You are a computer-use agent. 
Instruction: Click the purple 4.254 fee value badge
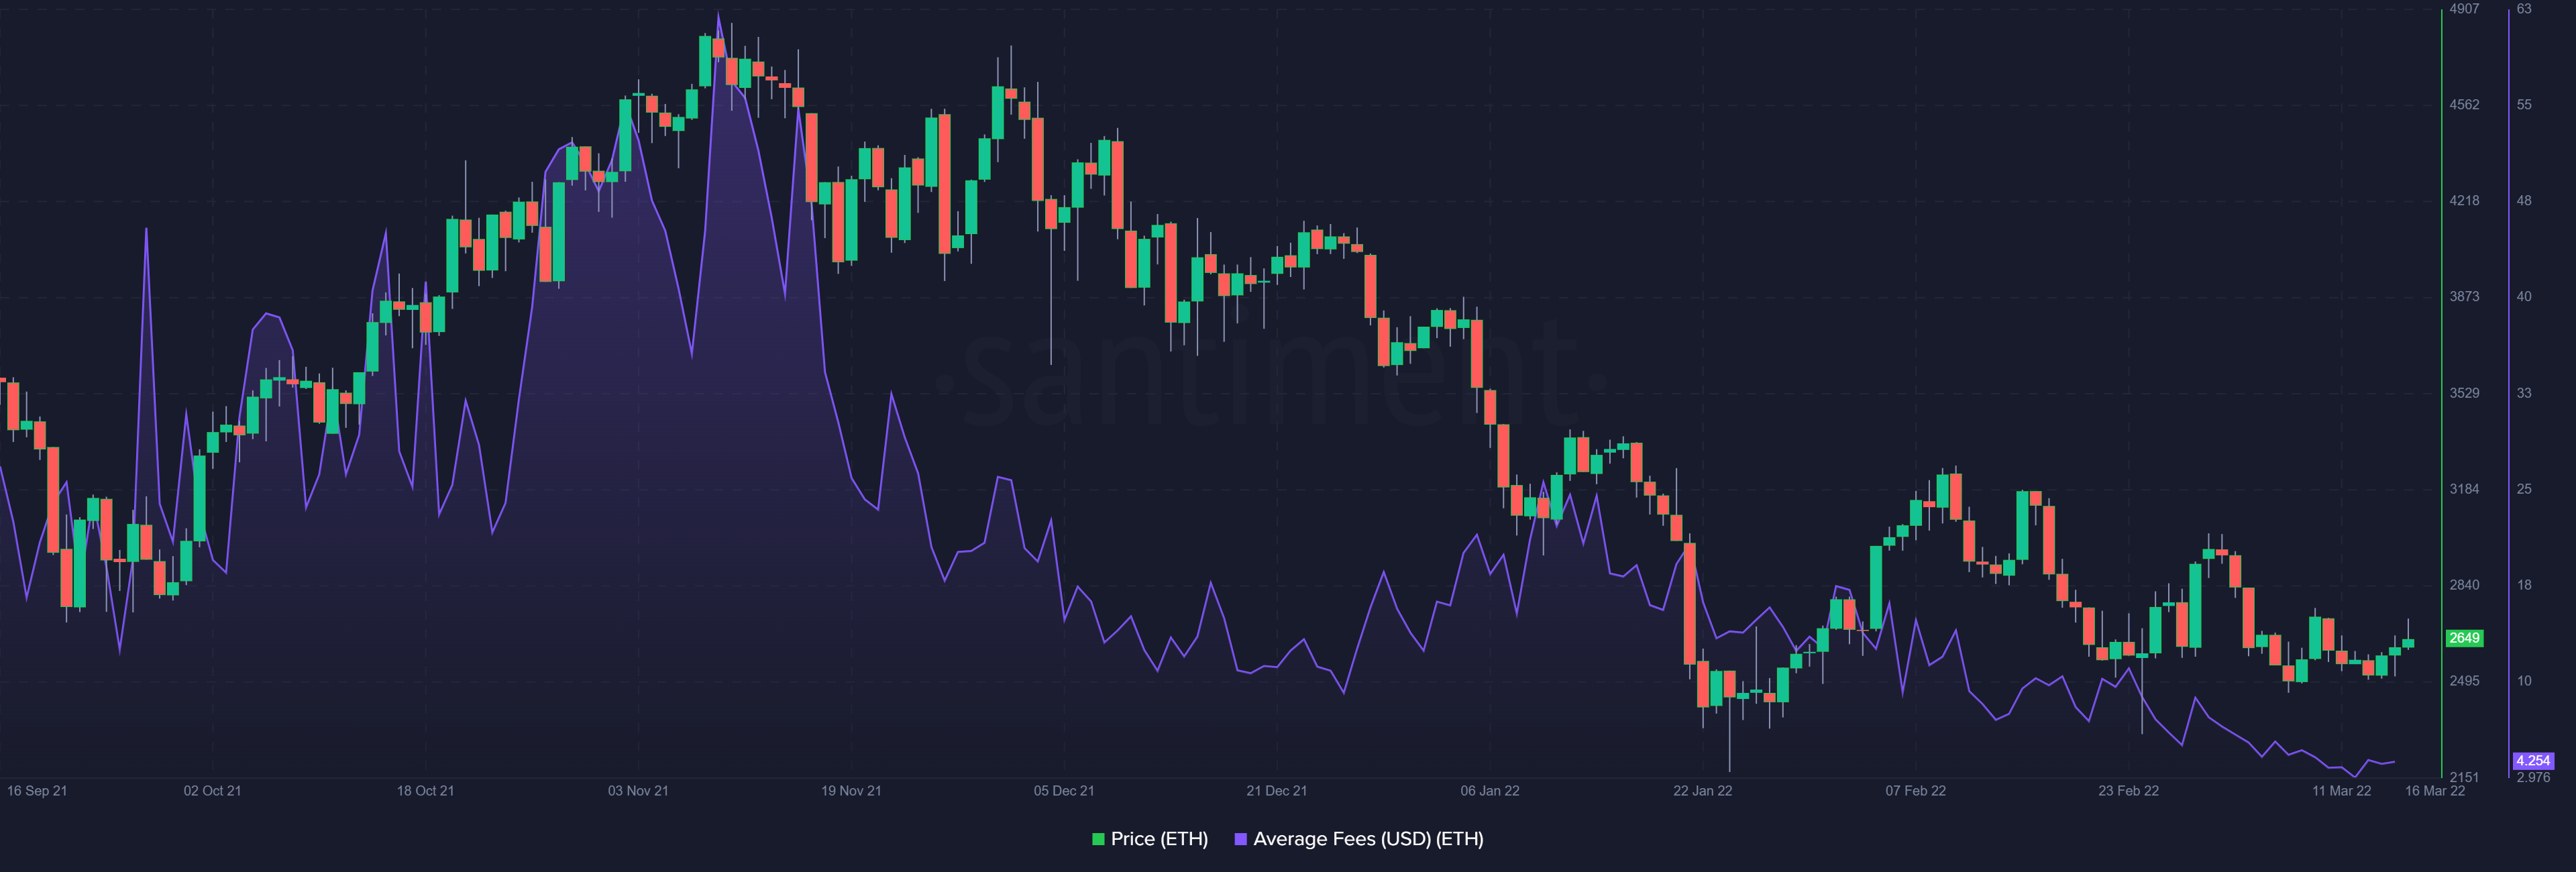(x=2533, y=761)
